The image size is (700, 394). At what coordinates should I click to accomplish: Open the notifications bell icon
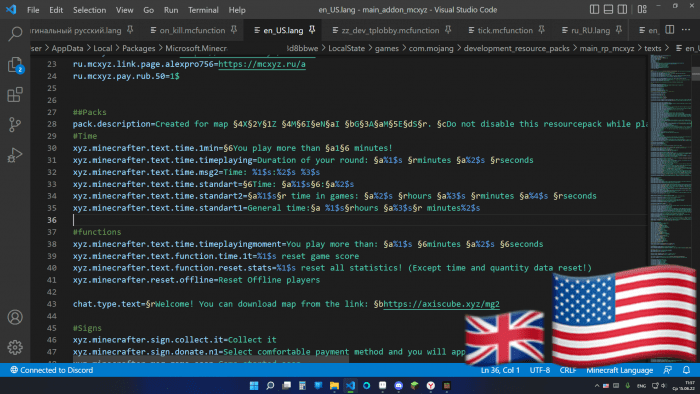click(686, 370)
